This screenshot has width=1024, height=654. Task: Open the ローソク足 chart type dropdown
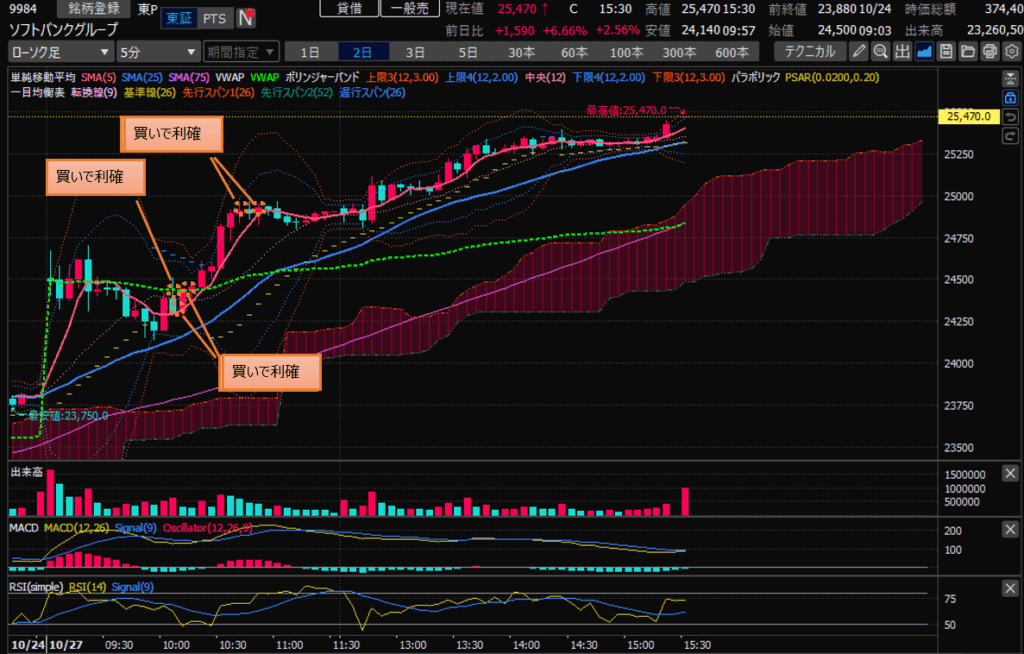point(60,51)
